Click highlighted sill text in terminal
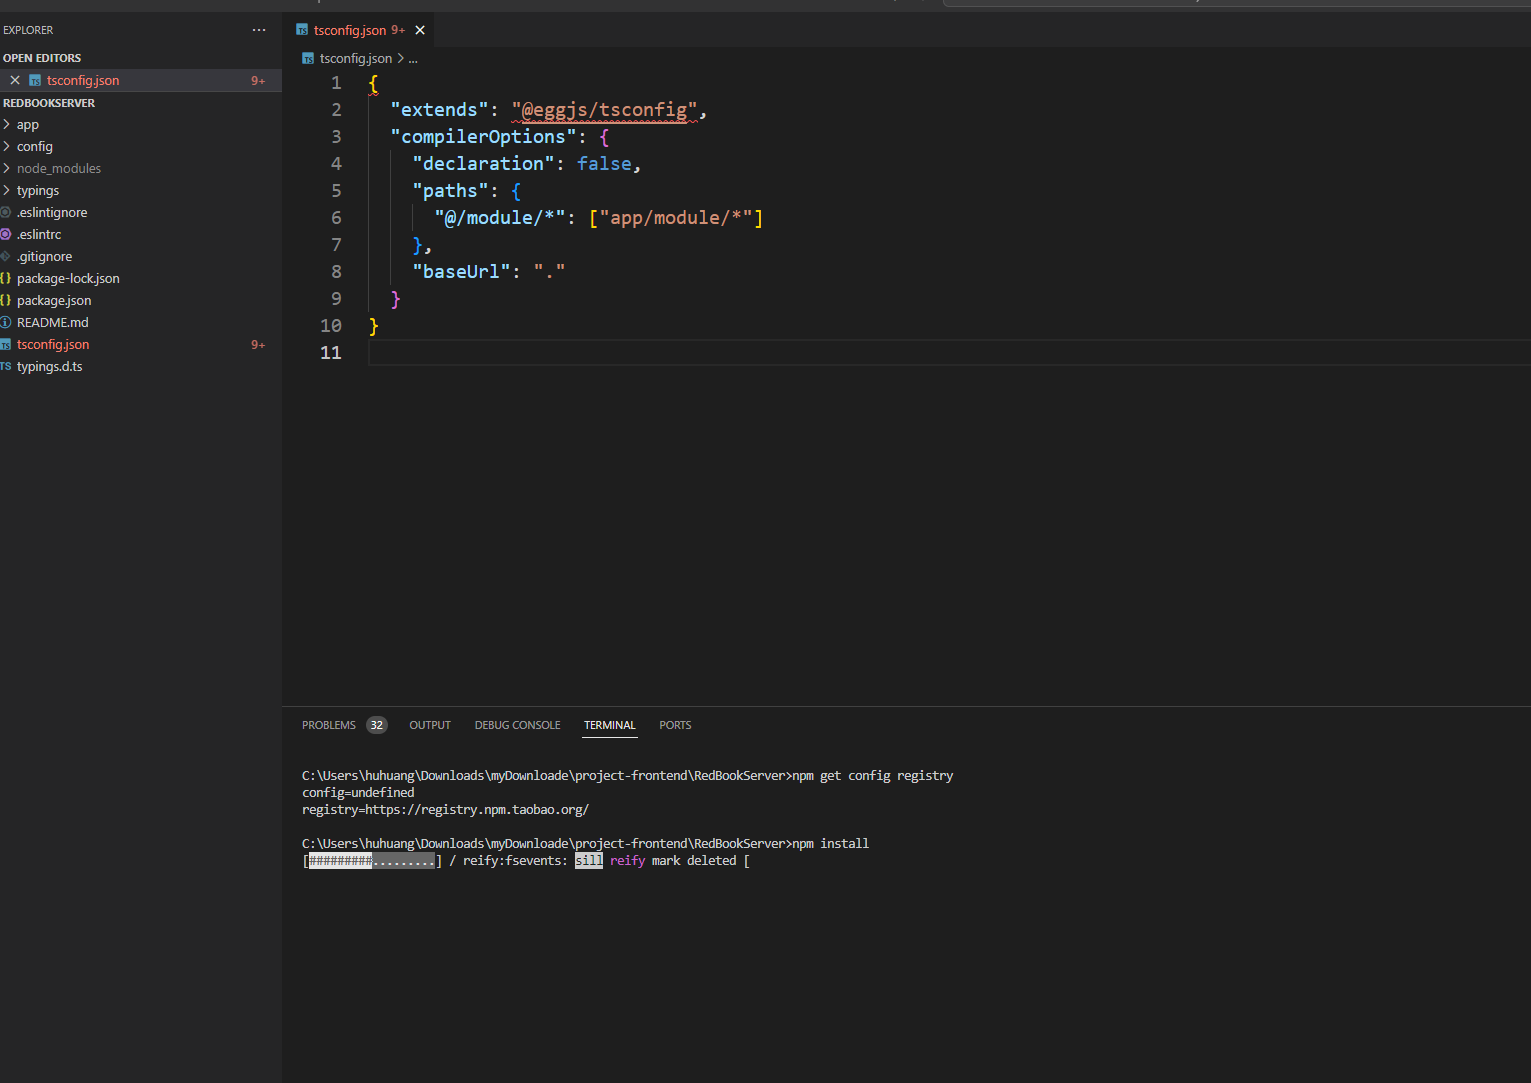Viewport: 1531px width, 1083px height. (x=589, y=861)
